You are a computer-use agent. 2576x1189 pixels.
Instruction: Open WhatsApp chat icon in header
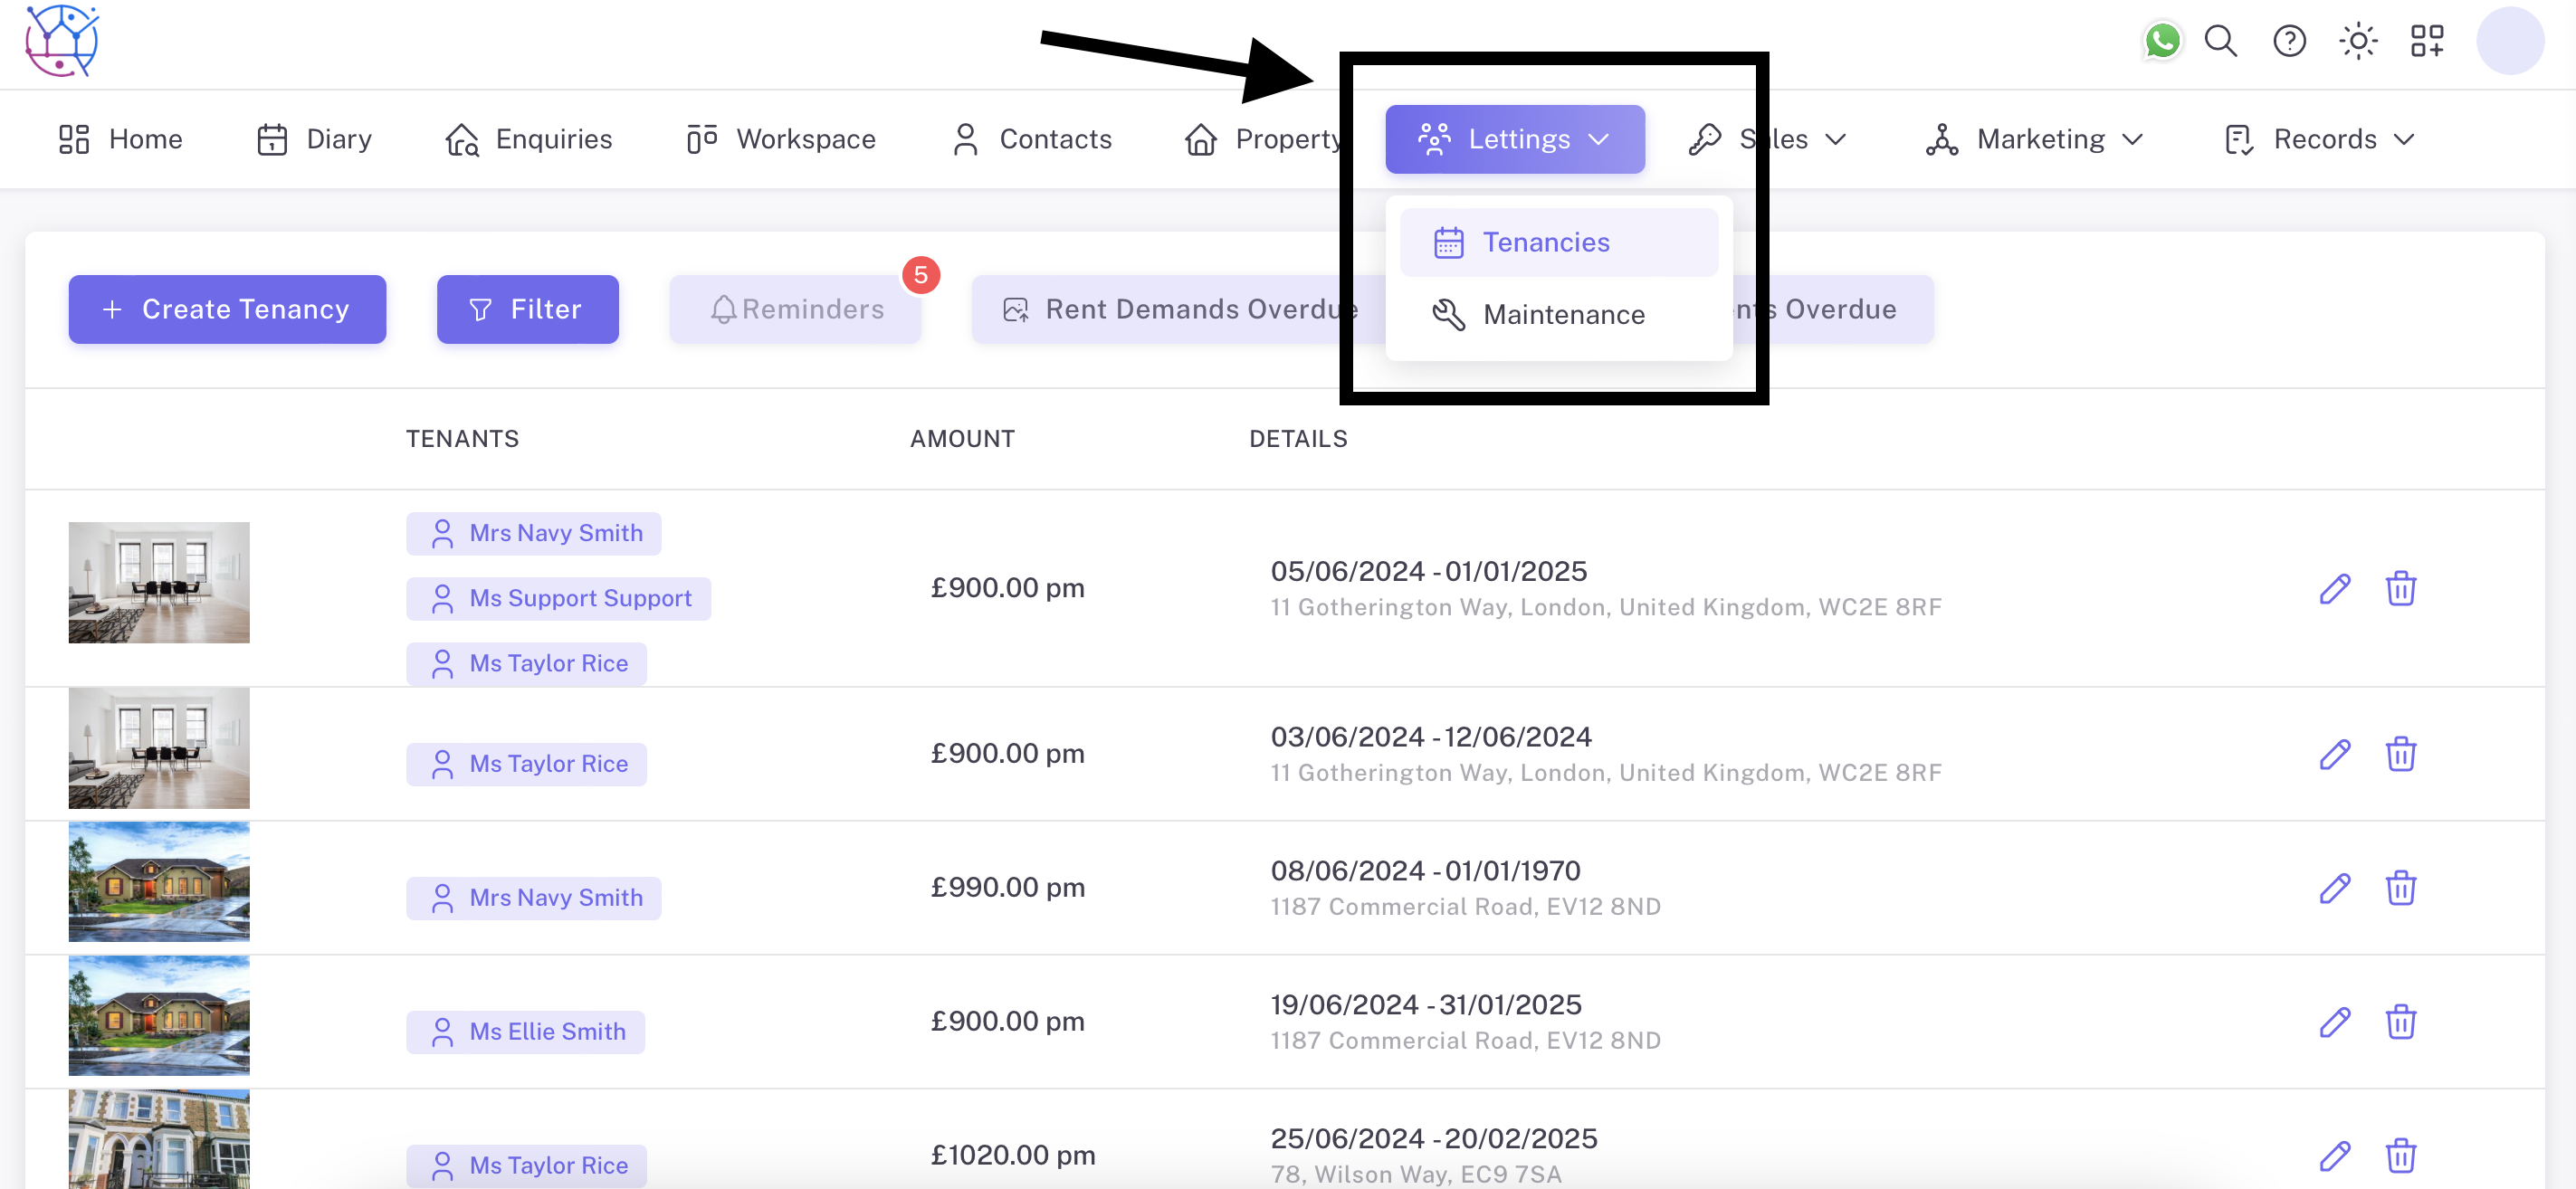[x=2161, y=41]
